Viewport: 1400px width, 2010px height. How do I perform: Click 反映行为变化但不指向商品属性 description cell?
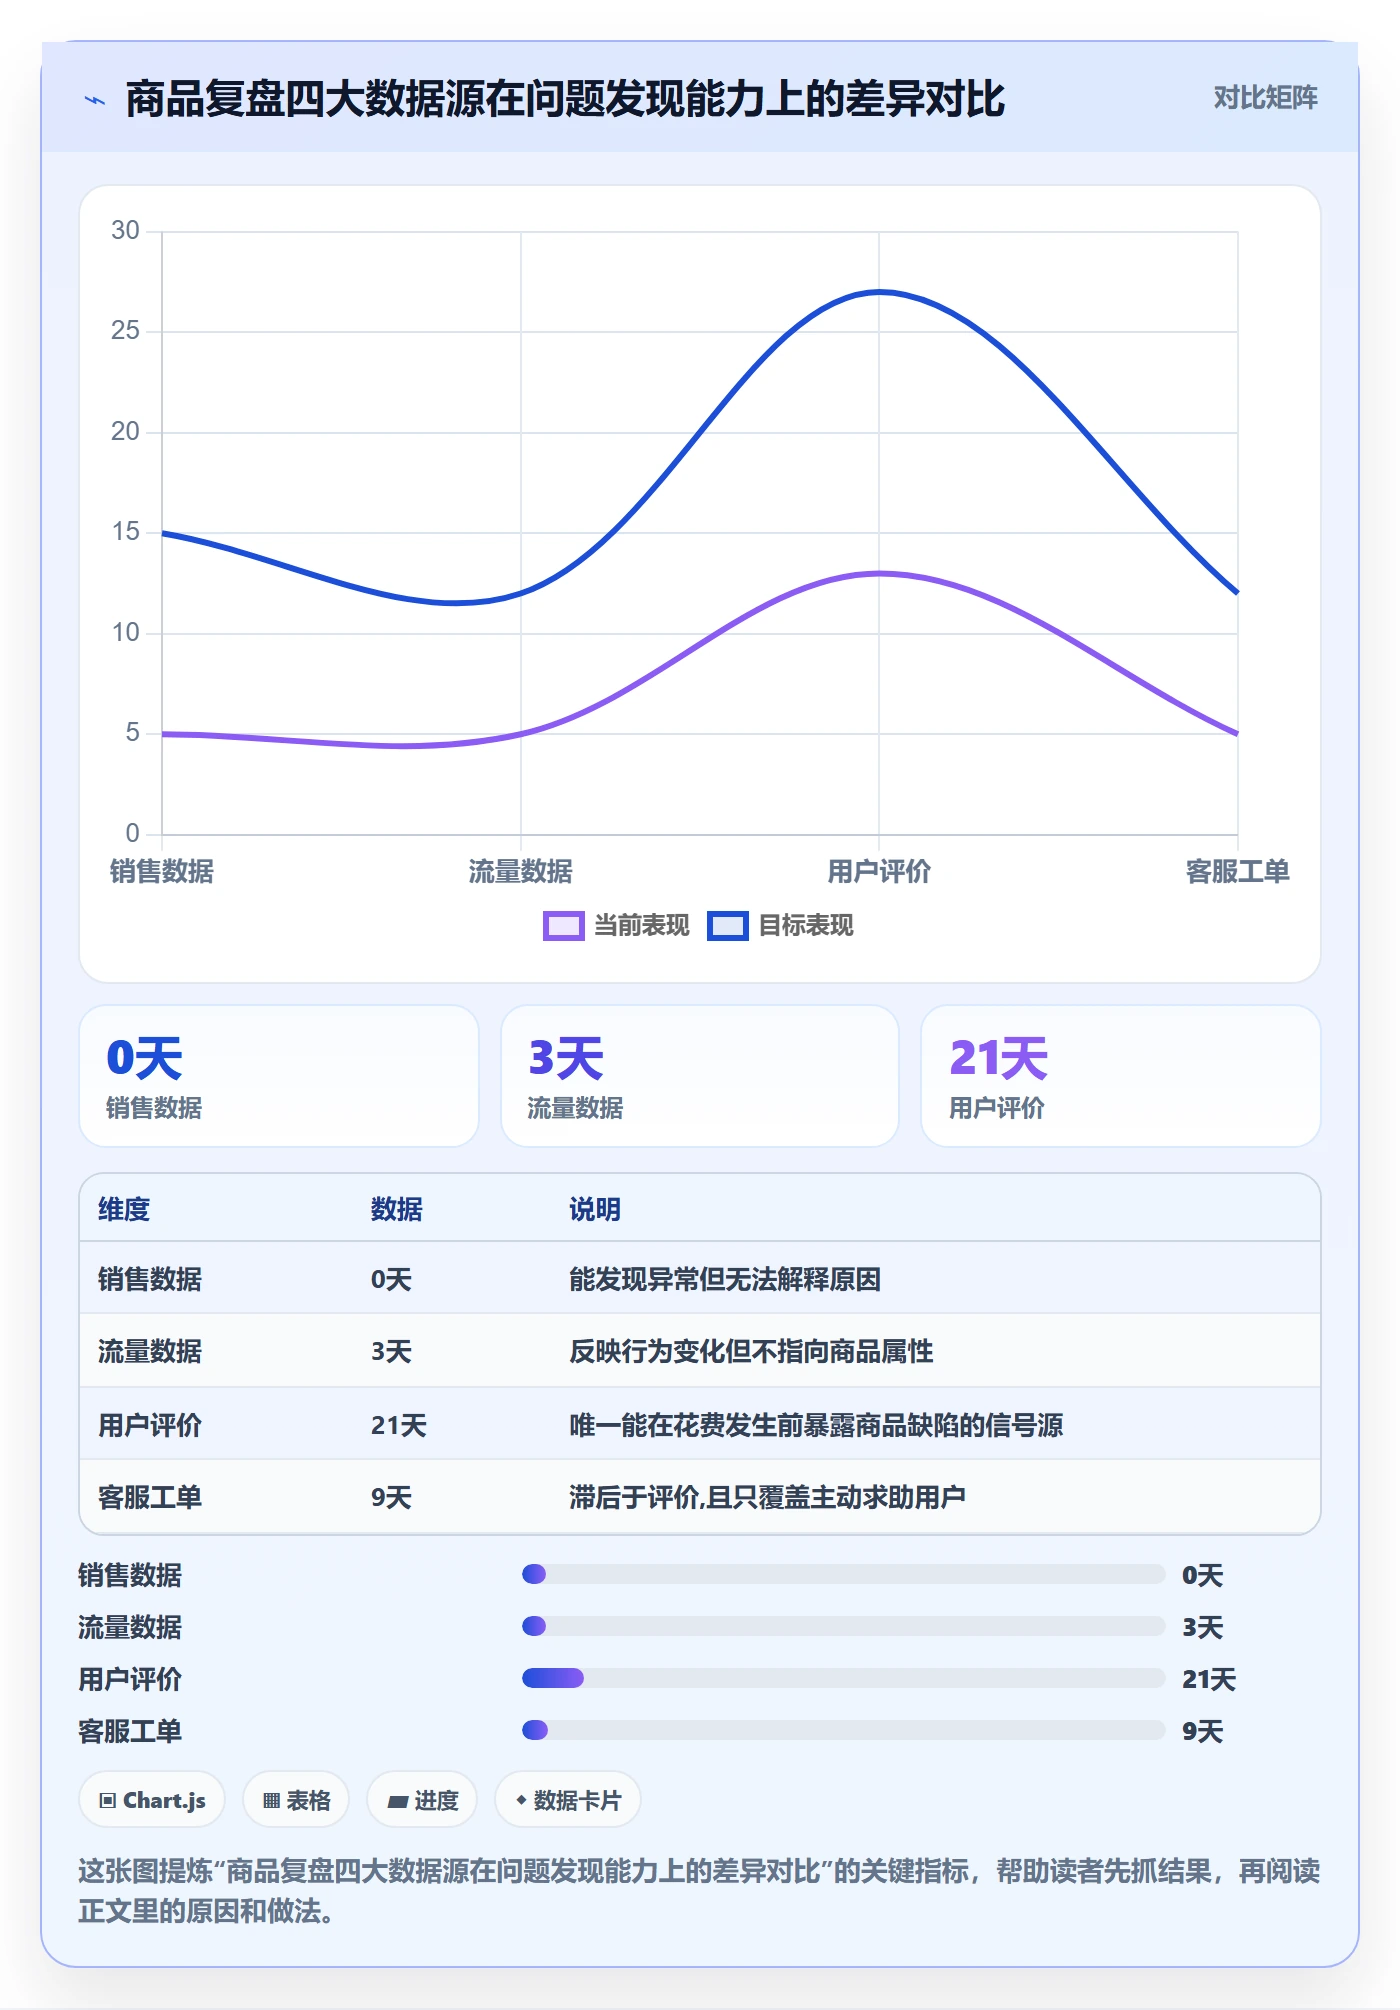pos(751,1351)
